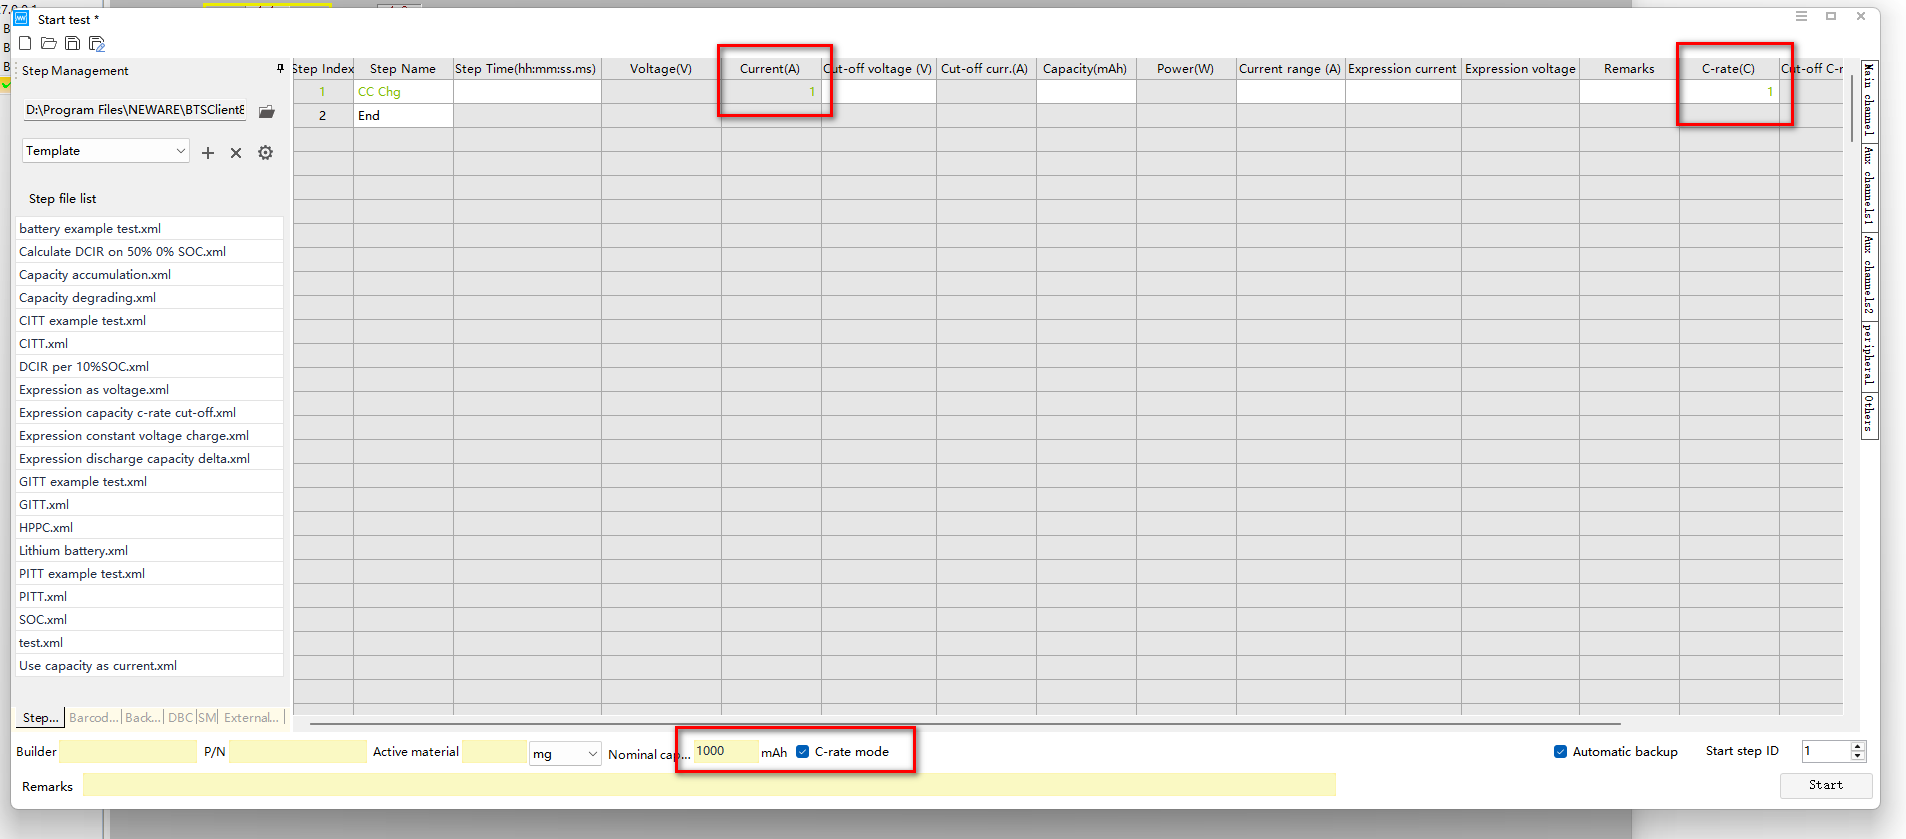Click the Cut-off voltage (V) cell of step 1
The height and width of the screenshot is (839, 1906).
coord(879,92)
